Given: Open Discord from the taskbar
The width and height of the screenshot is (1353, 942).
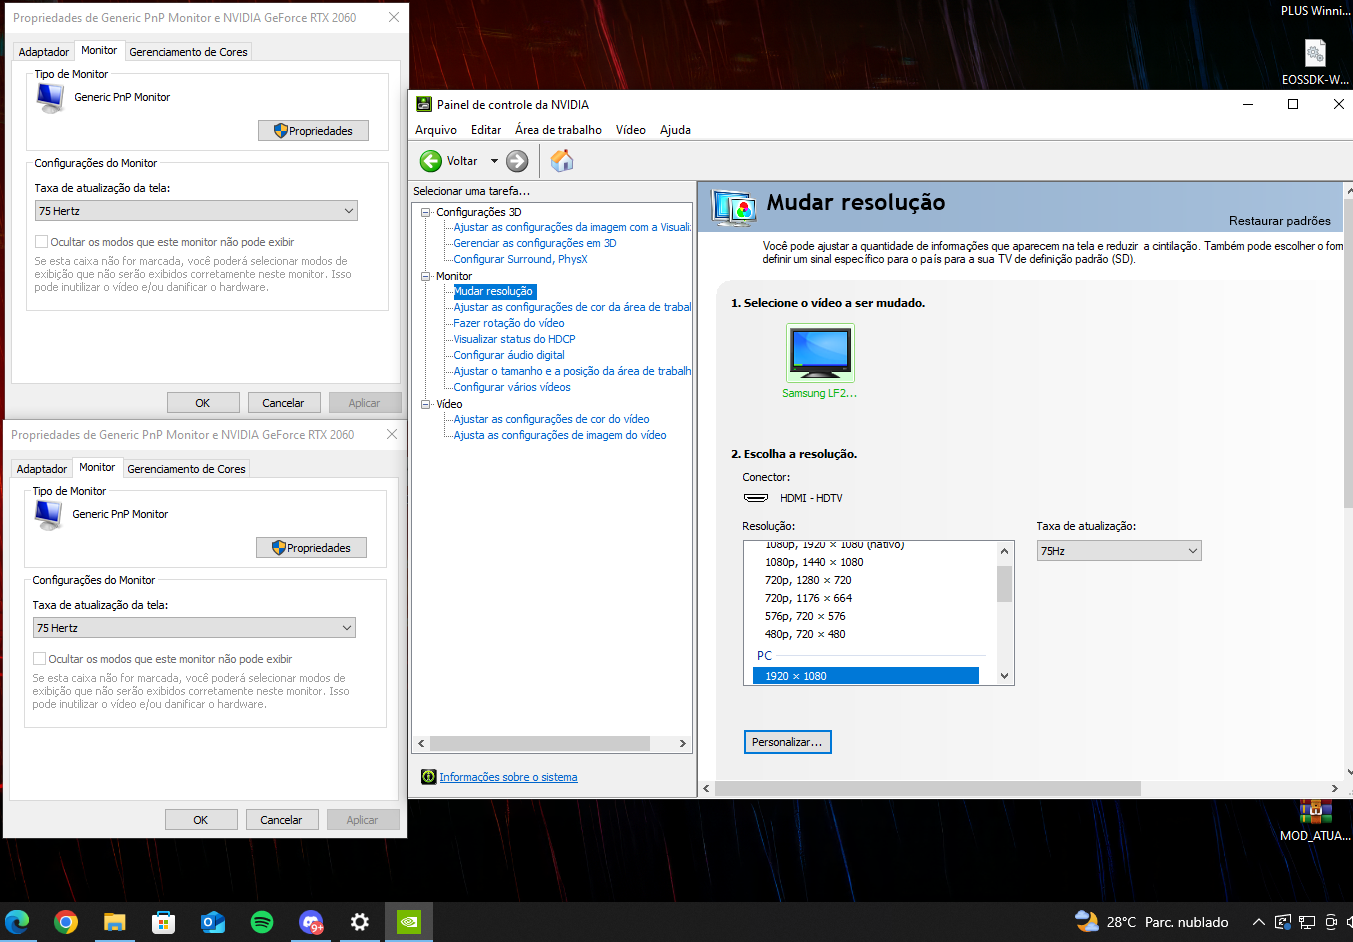Looking at the screenshot, I should point(311,922).
